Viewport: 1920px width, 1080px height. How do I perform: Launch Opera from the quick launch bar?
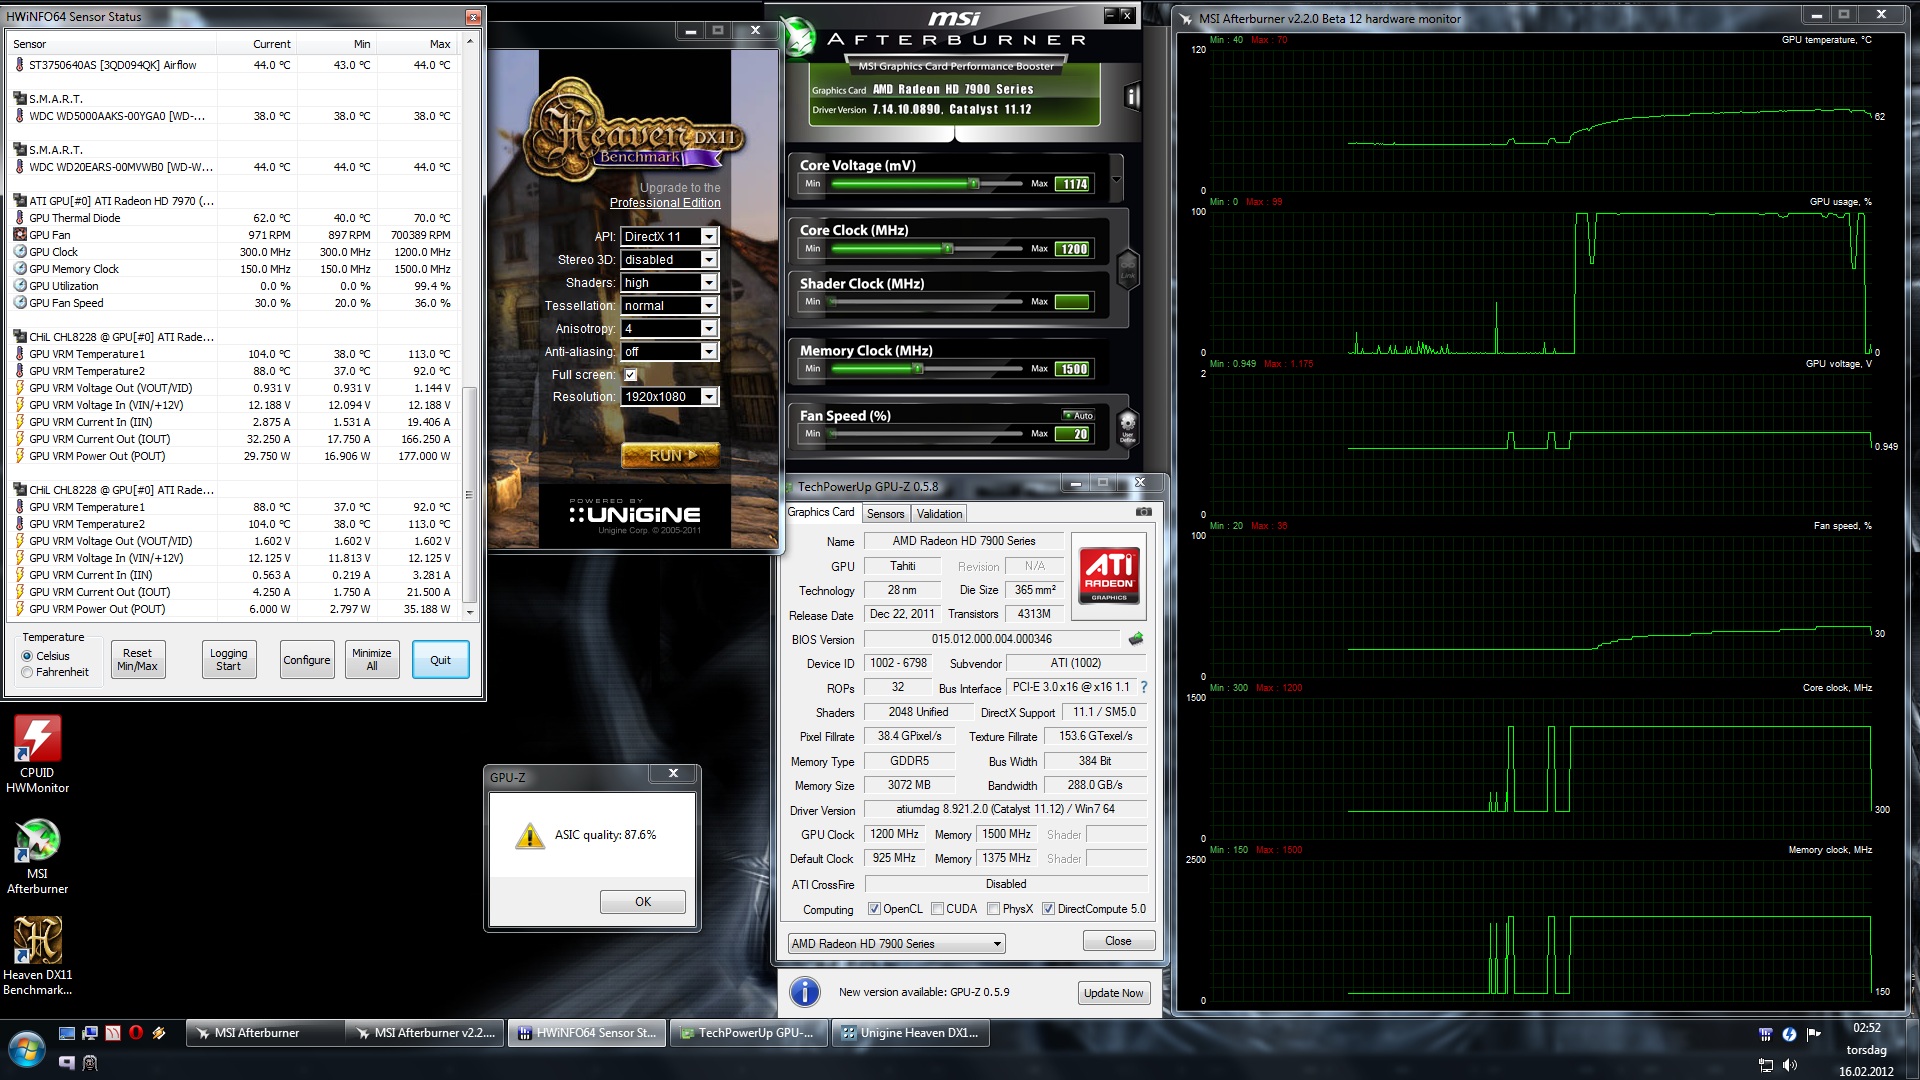[136, 1033]
